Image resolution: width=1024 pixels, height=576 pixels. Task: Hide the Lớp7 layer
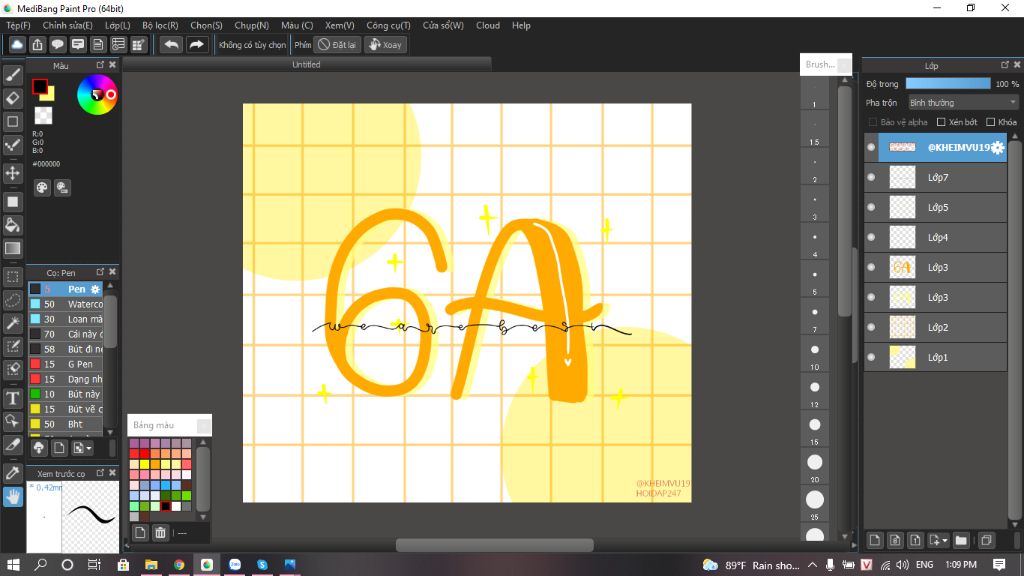click(871, 177)
